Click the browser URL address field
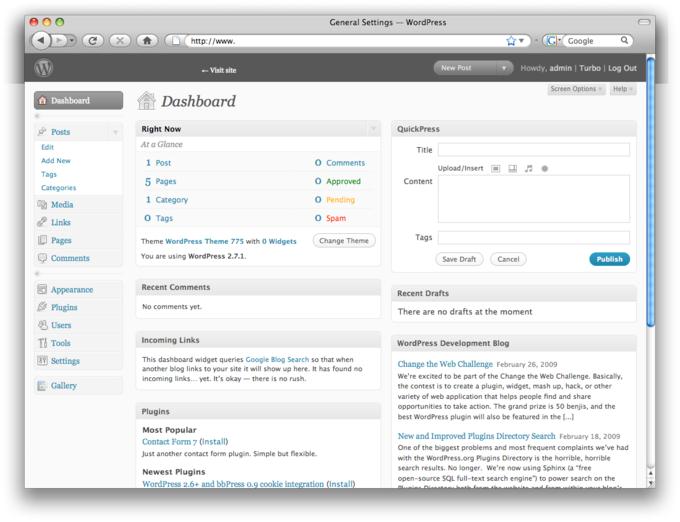This screenshot has width=680, height=522. pos(345,41)
